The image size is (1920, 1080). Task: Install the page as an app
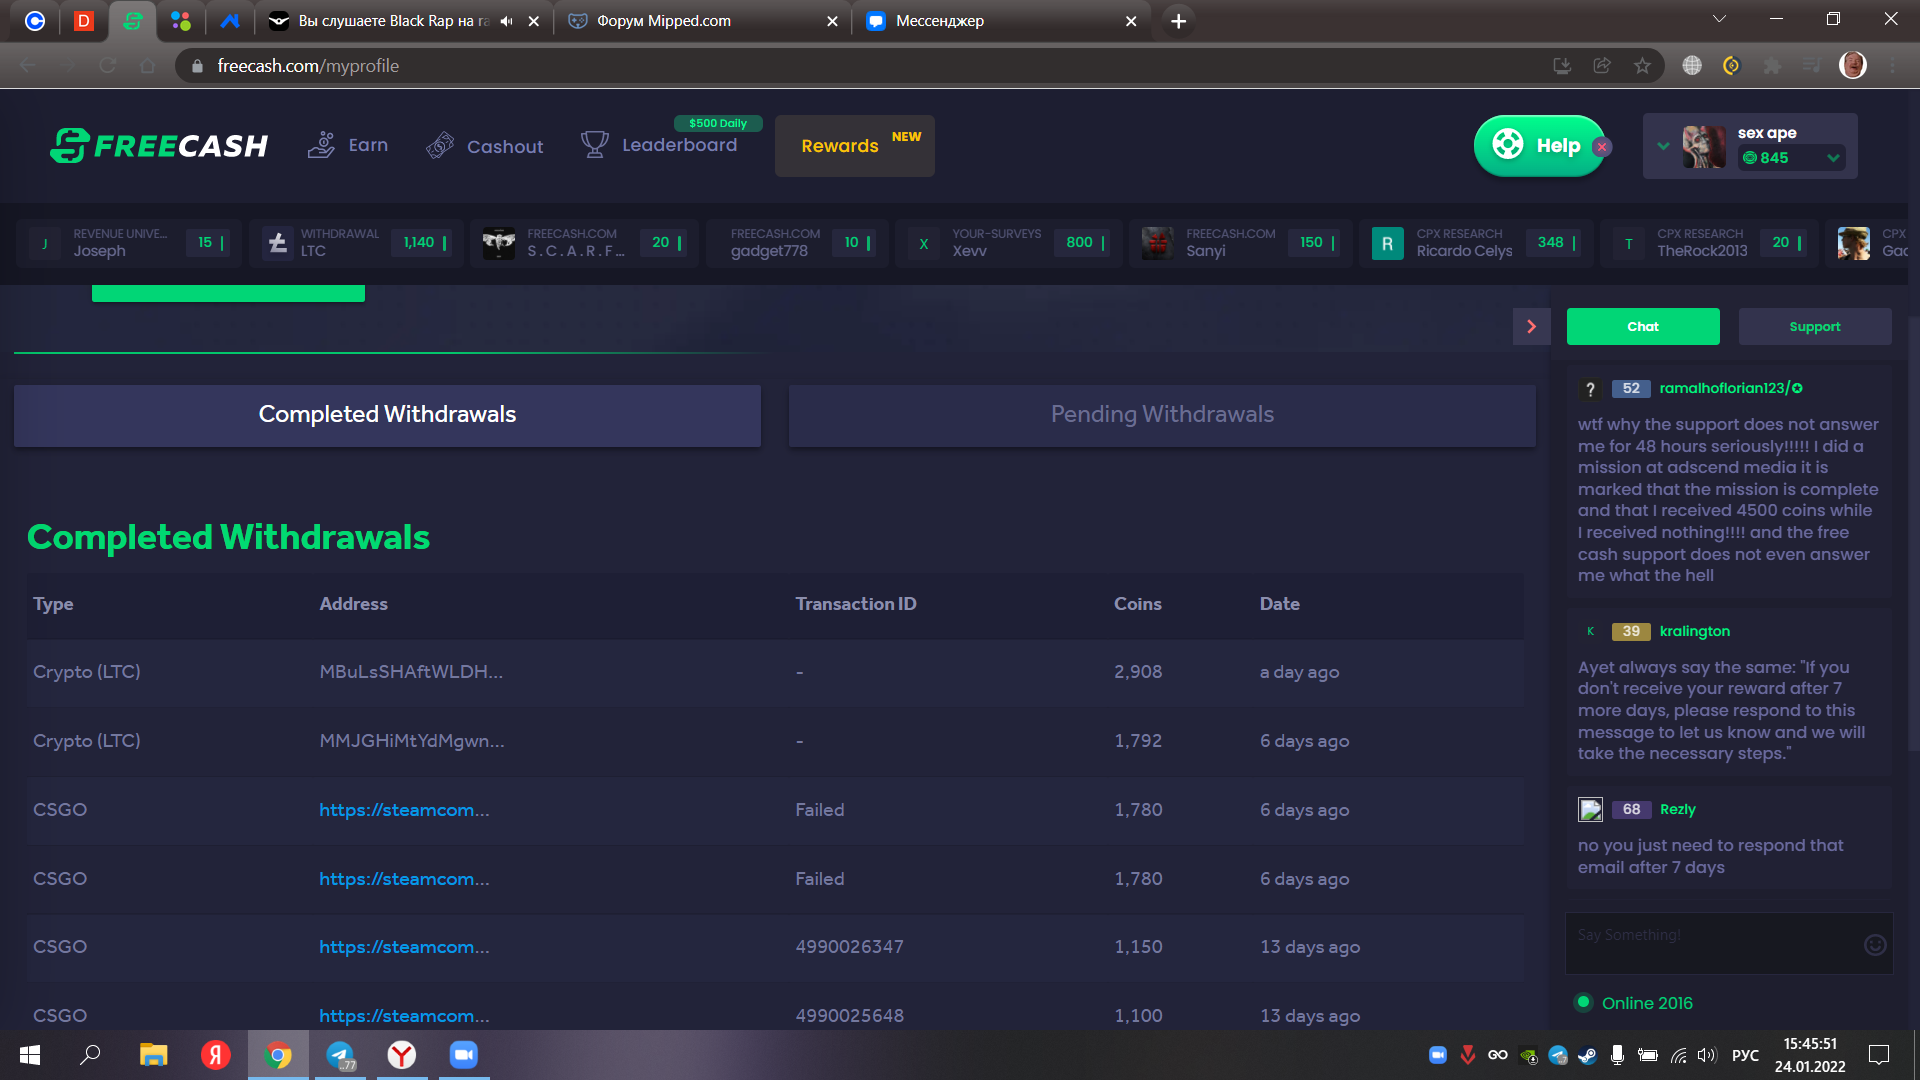click(1562, 66)
